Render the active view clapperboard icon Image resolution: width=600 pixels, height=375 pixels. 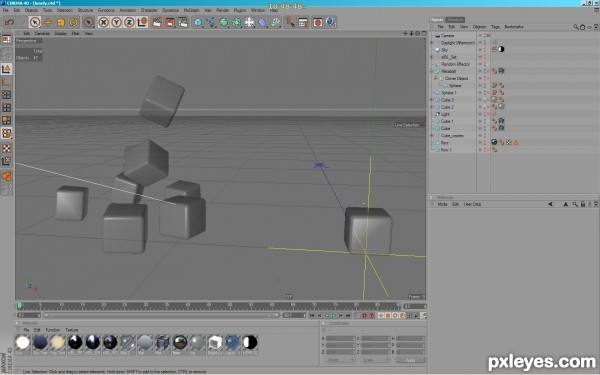pos(157,22)
